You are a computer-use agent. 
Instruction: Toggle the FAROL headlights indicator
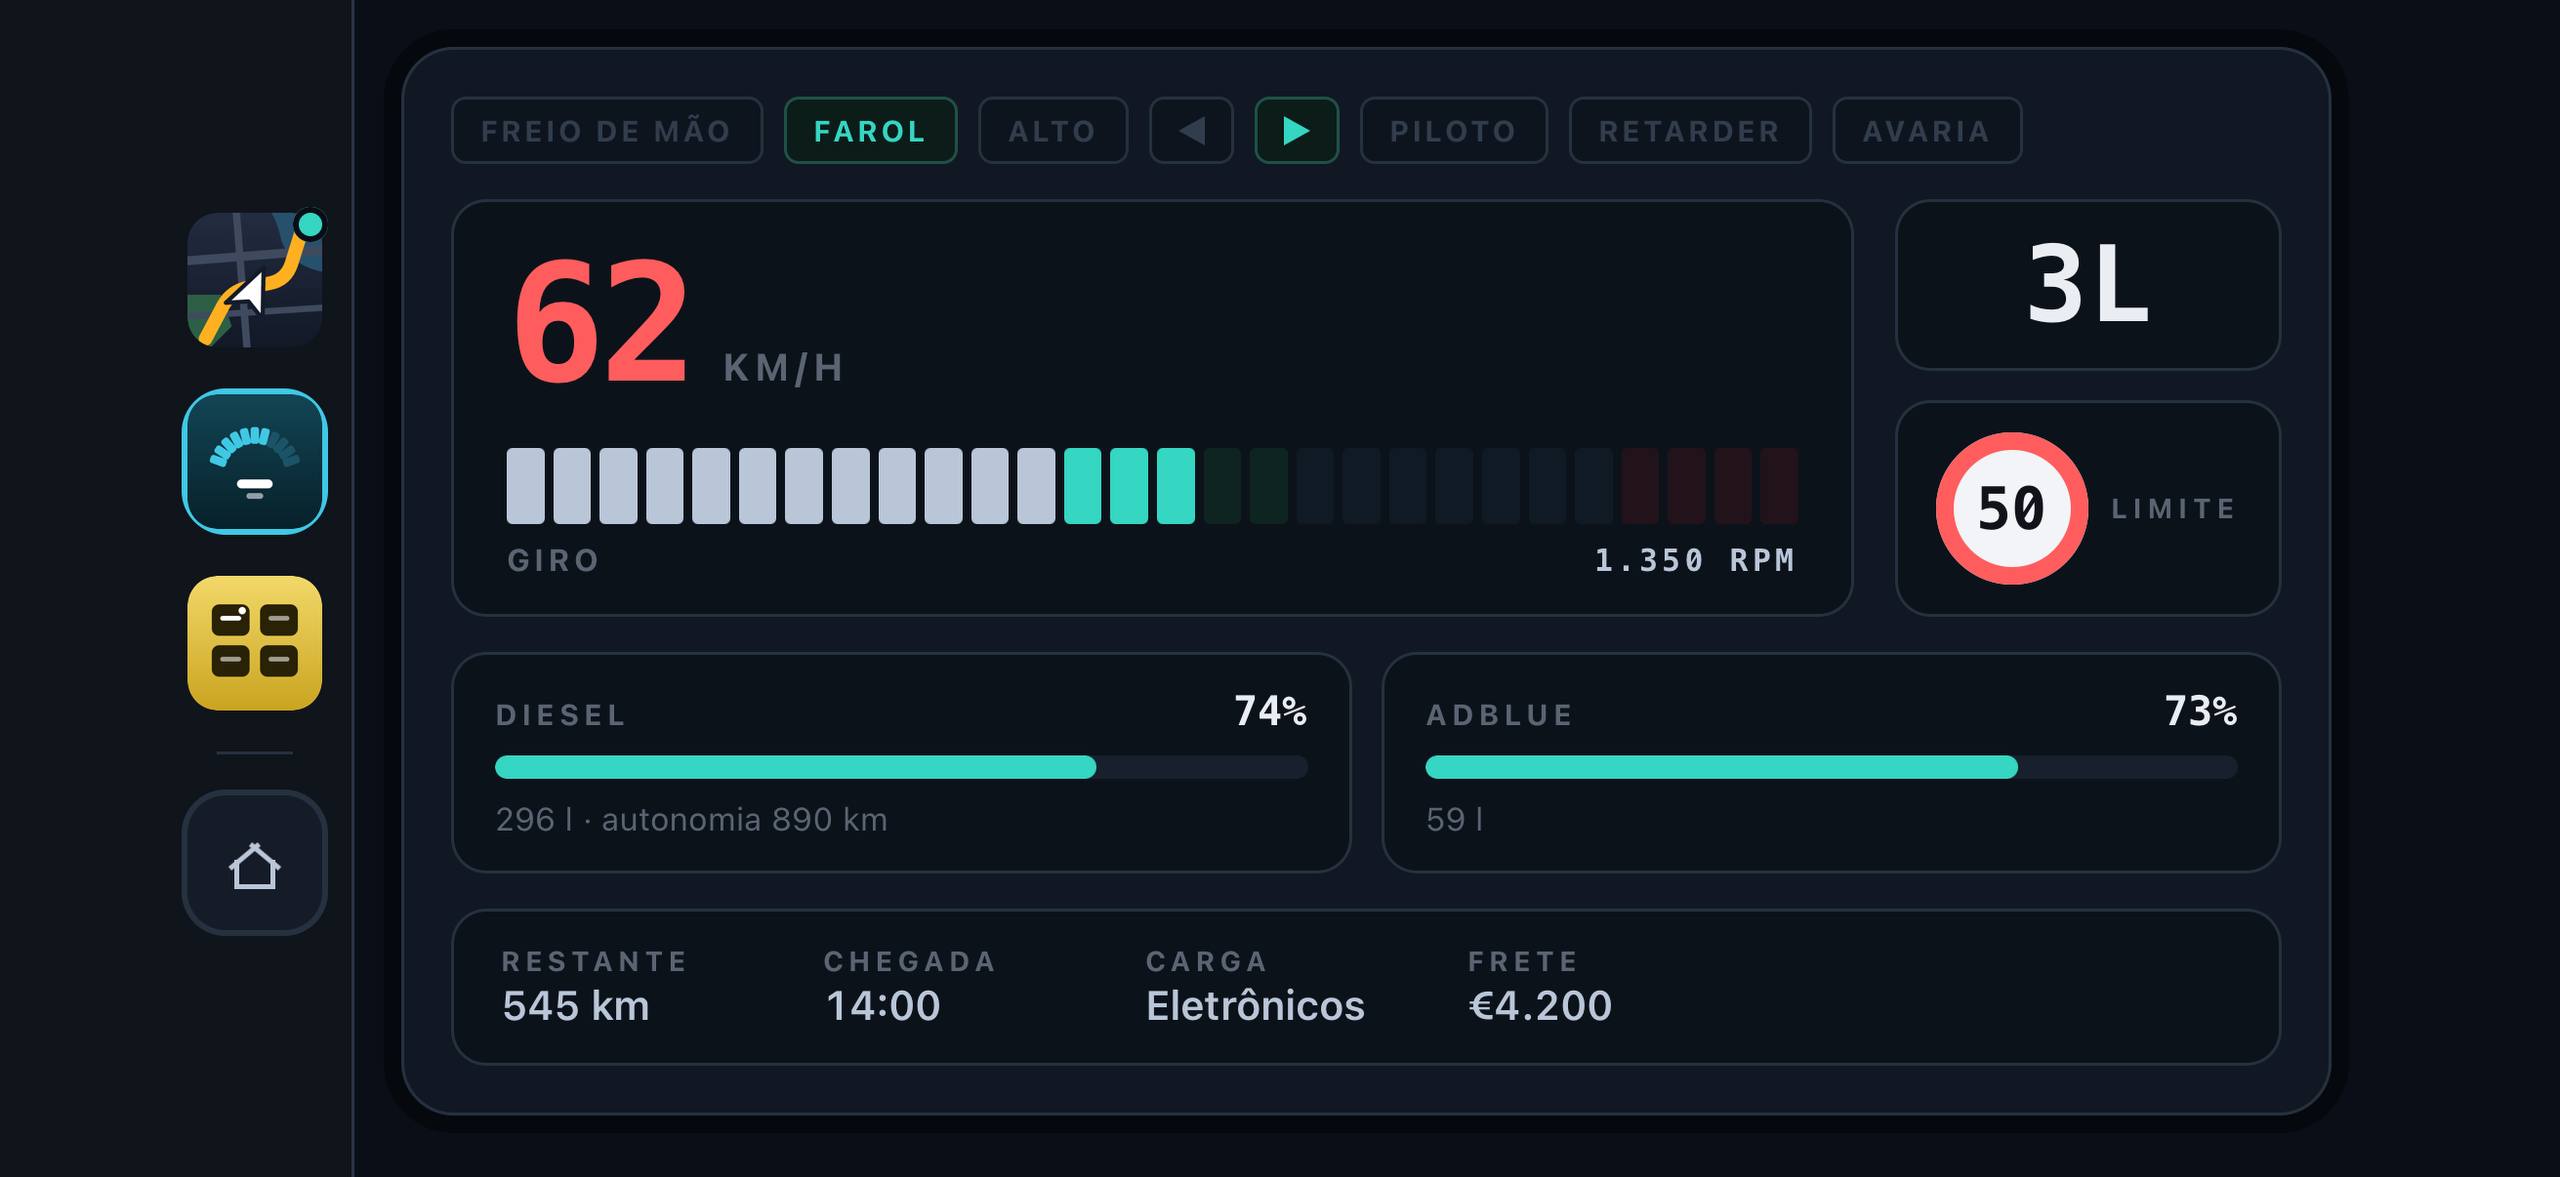pos(870,131)
